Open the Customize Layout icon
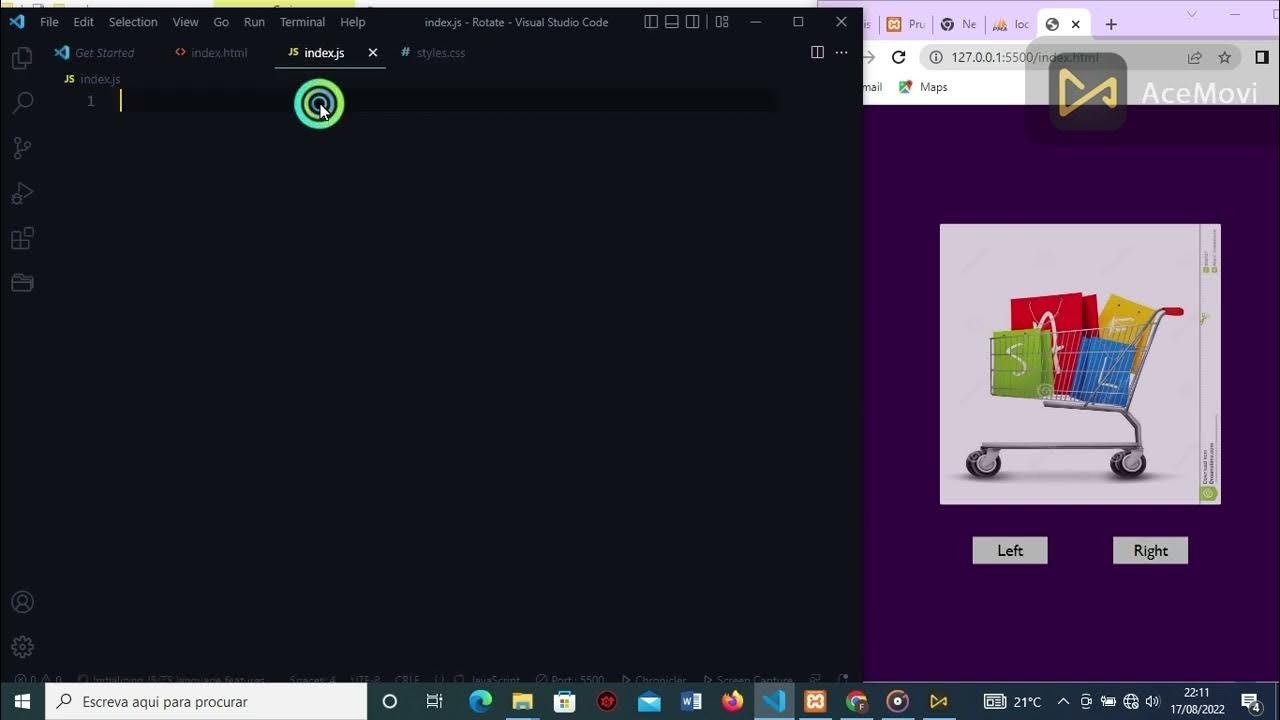The height and width of the screenshot is (720, 1280). (722, 22)
